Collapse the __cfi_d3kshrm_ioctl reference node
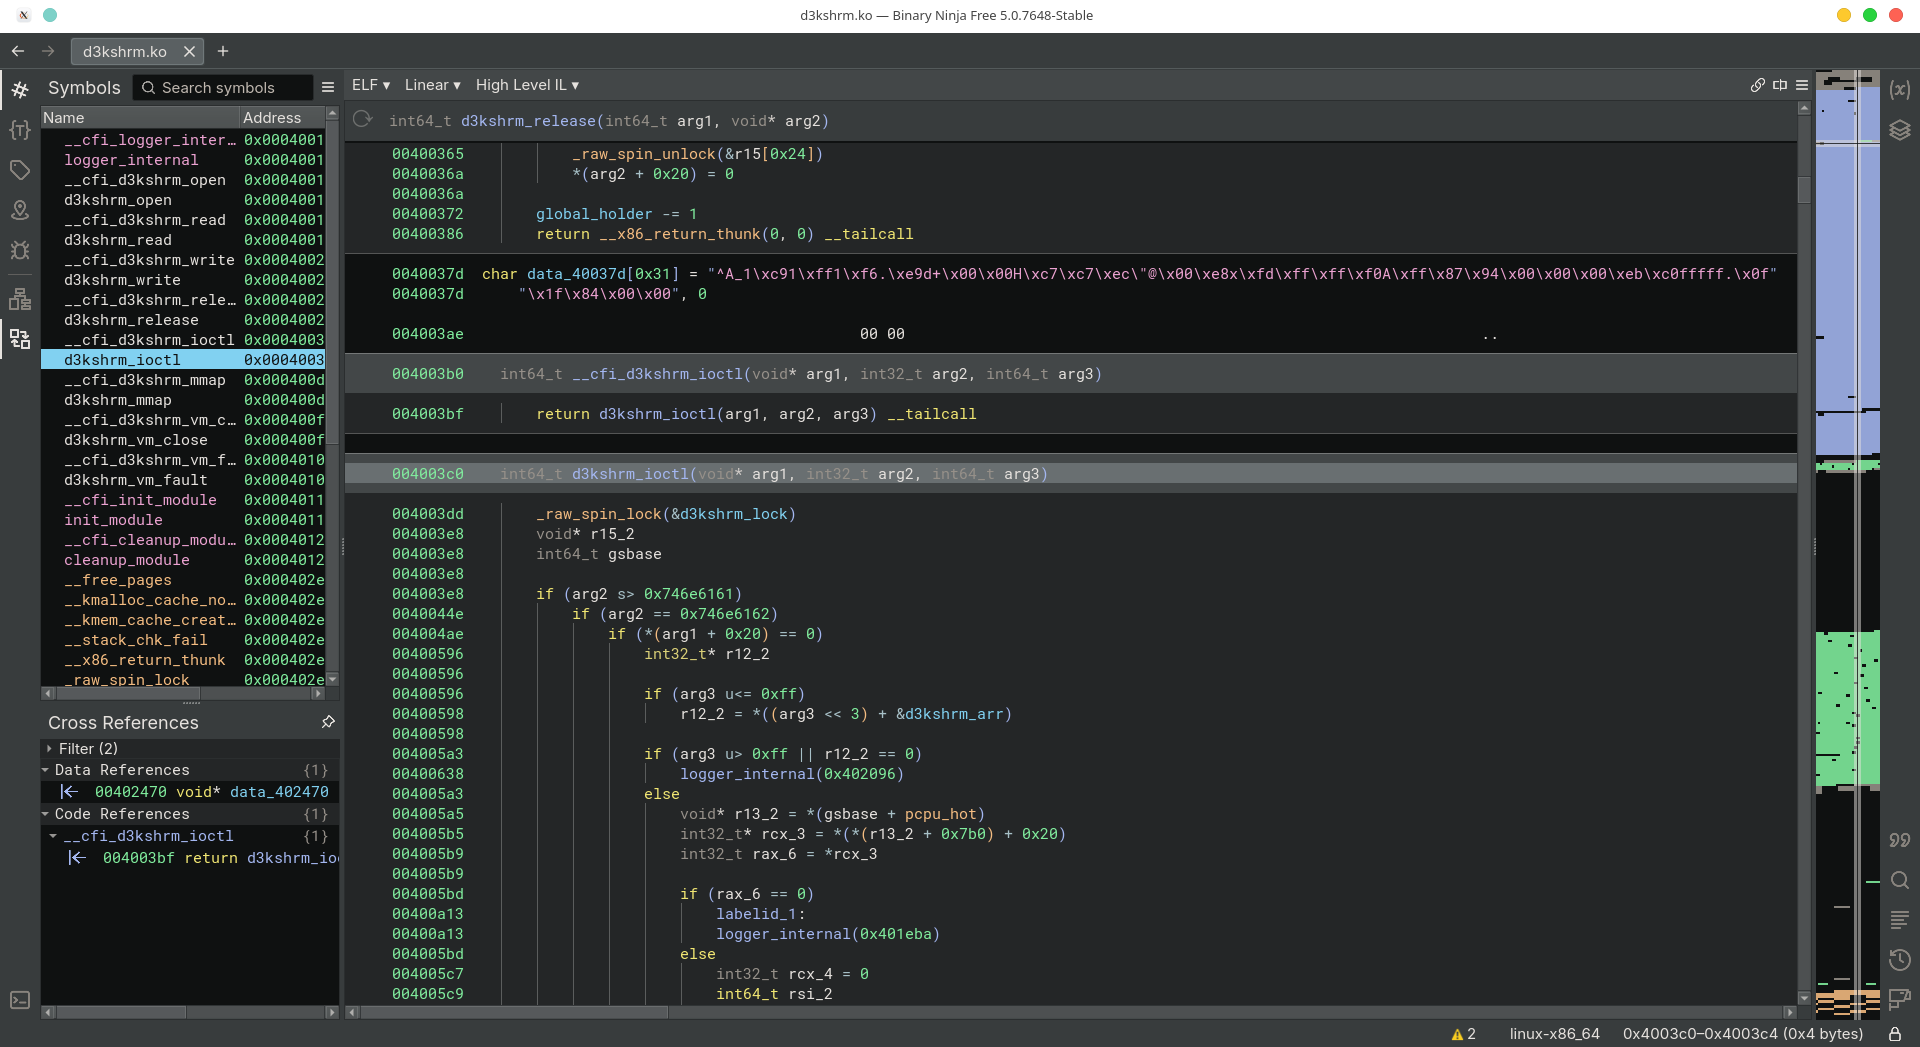1920x1047 pixels. coord(54,836)
